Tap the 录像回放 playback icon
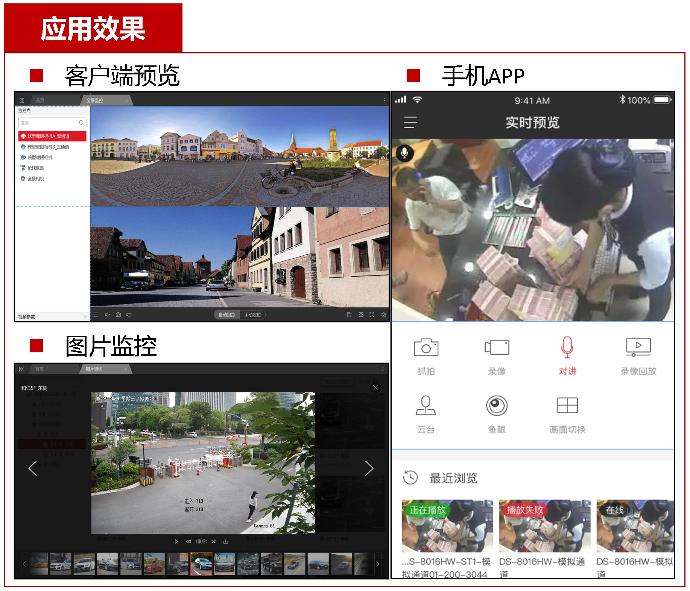 638,347
